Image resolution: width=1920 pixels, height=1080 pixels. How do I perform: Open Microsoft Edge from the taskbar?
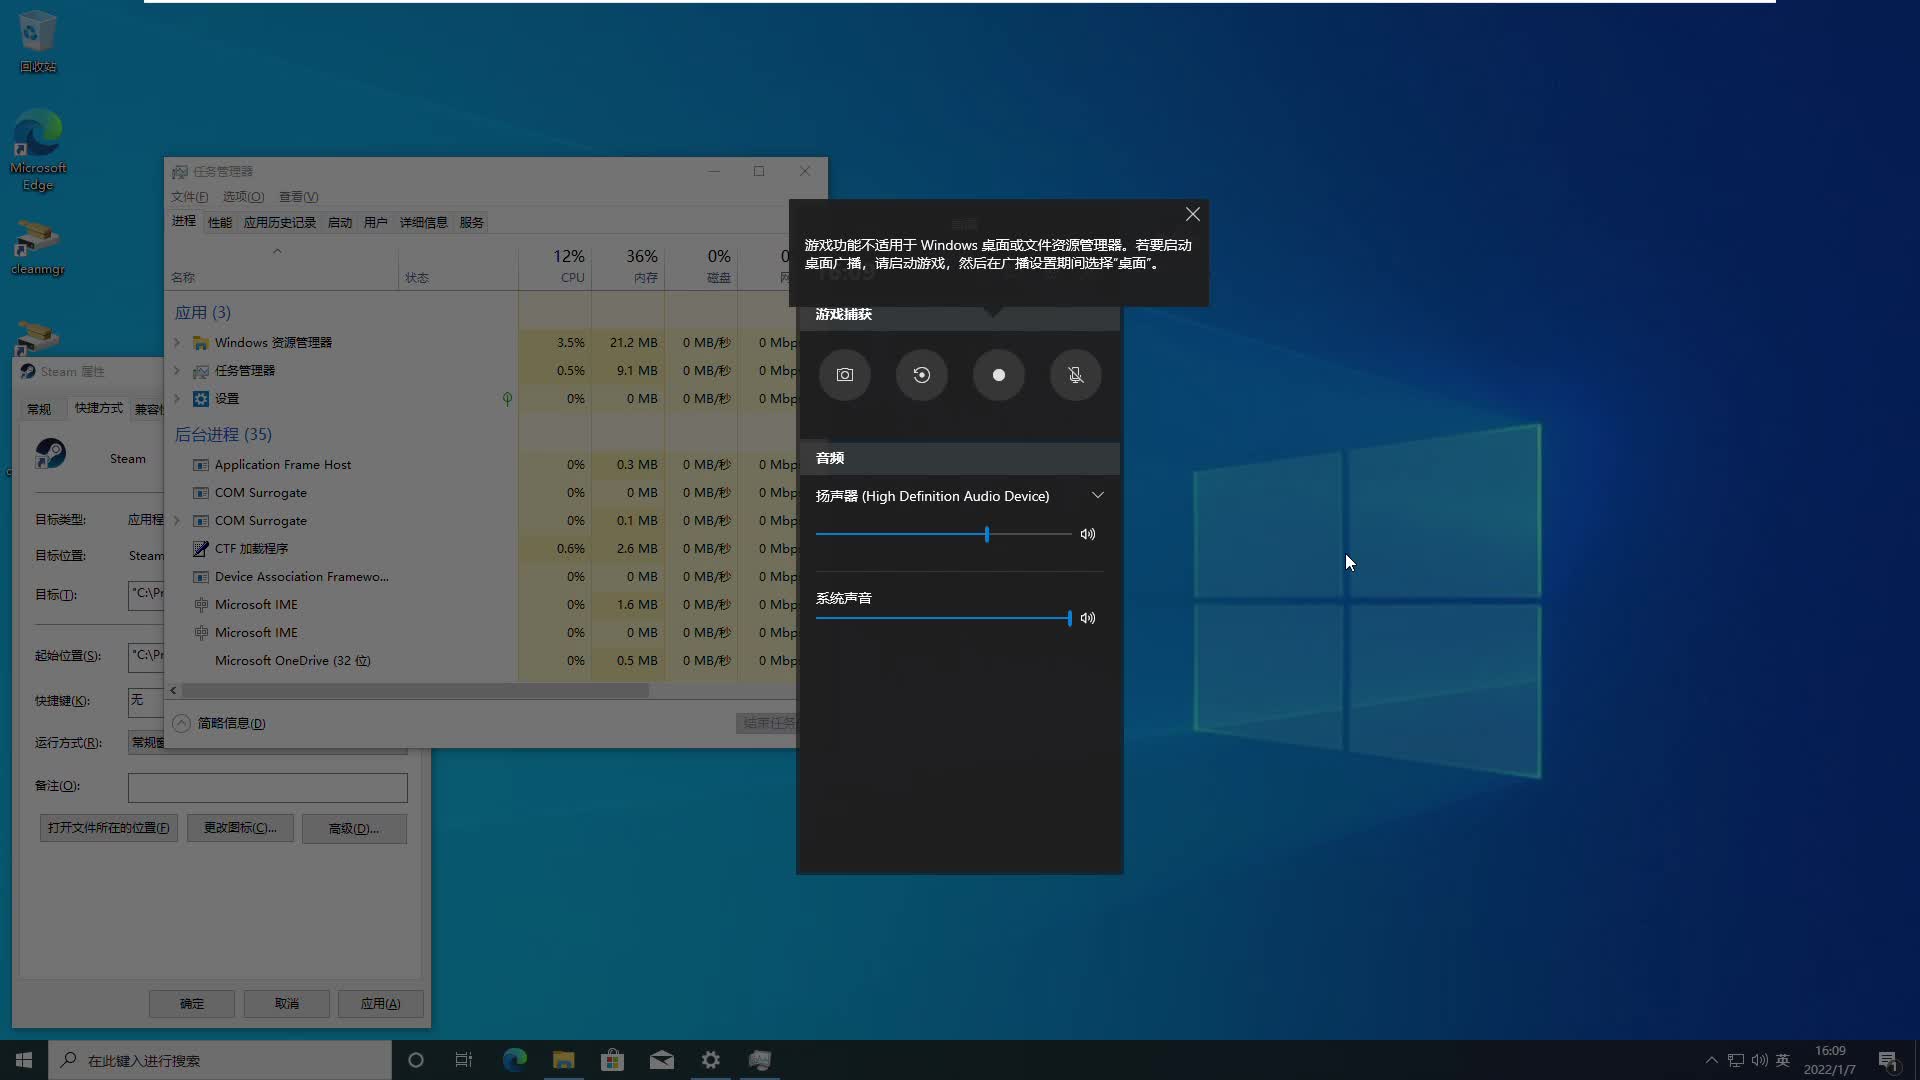[x=514, y=1060]
